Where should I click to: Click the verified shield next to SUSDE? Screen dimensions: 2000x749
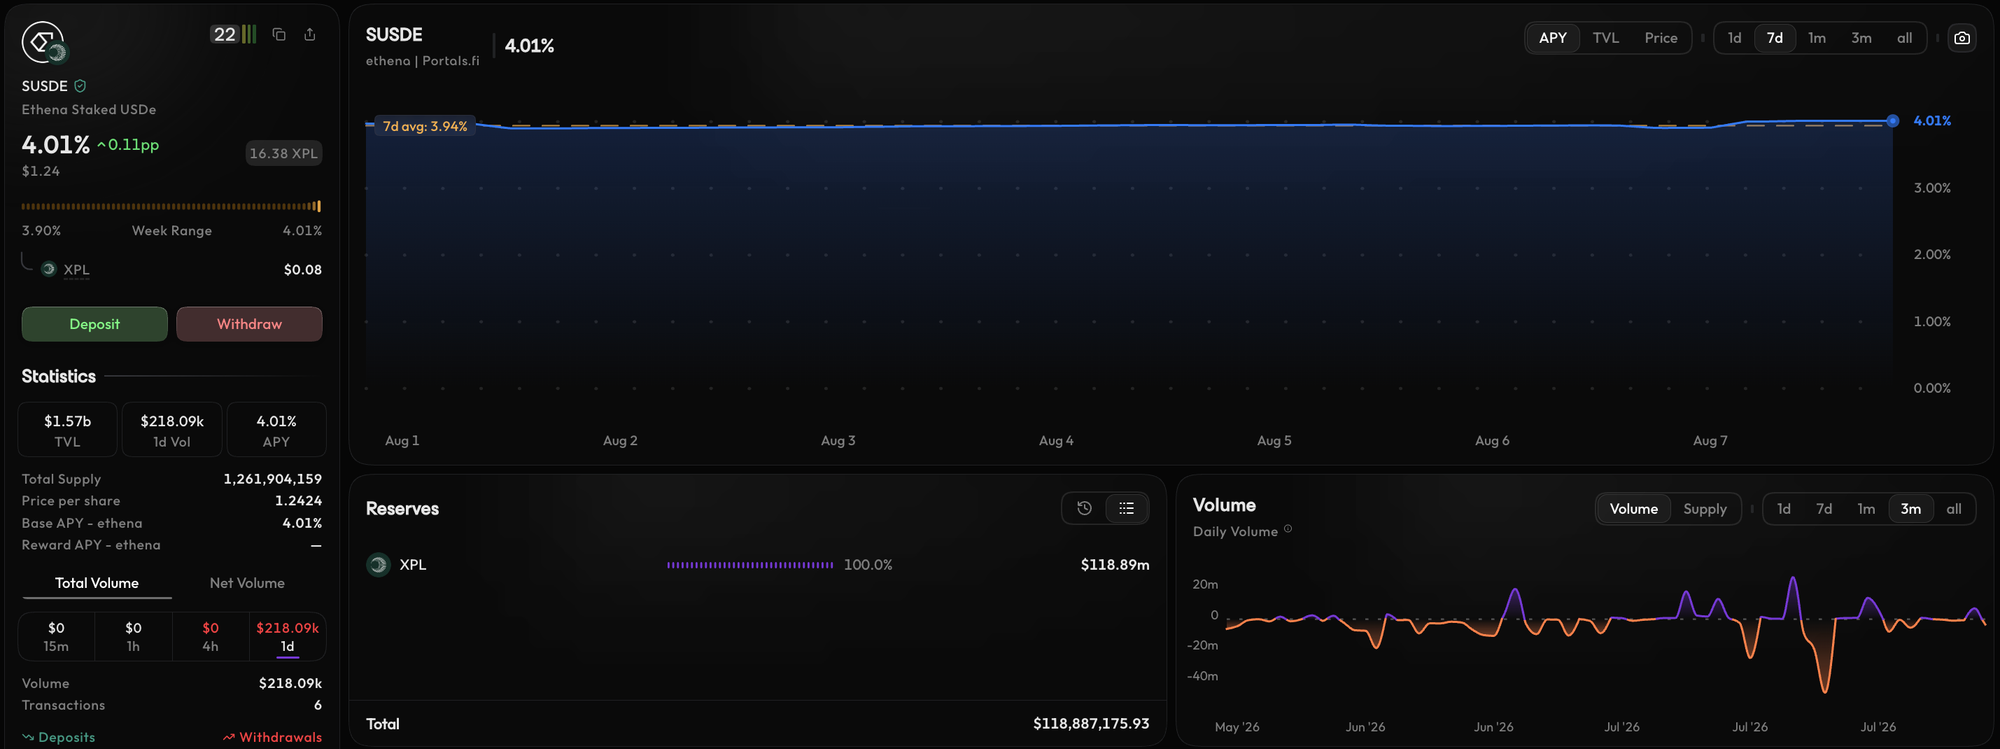click(80, 86)
